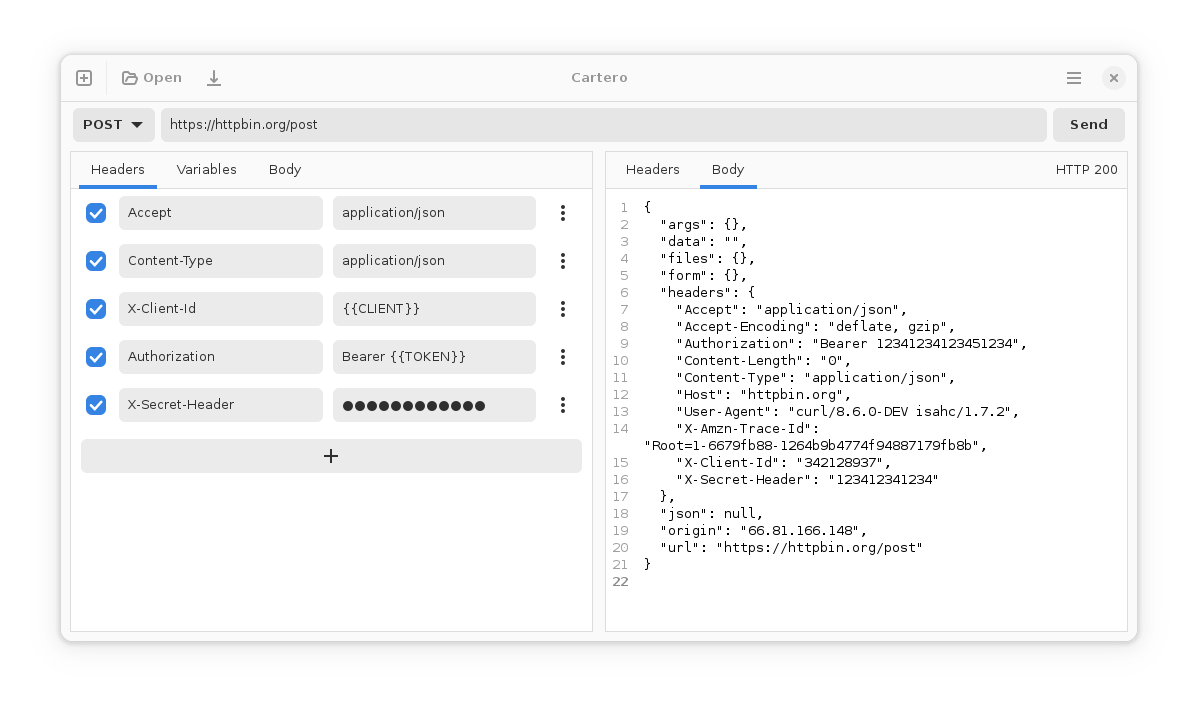Screen dimensions: 1198x708
Task: Disable the X-Client-Id header checkbox
Action: pos(96,309)
